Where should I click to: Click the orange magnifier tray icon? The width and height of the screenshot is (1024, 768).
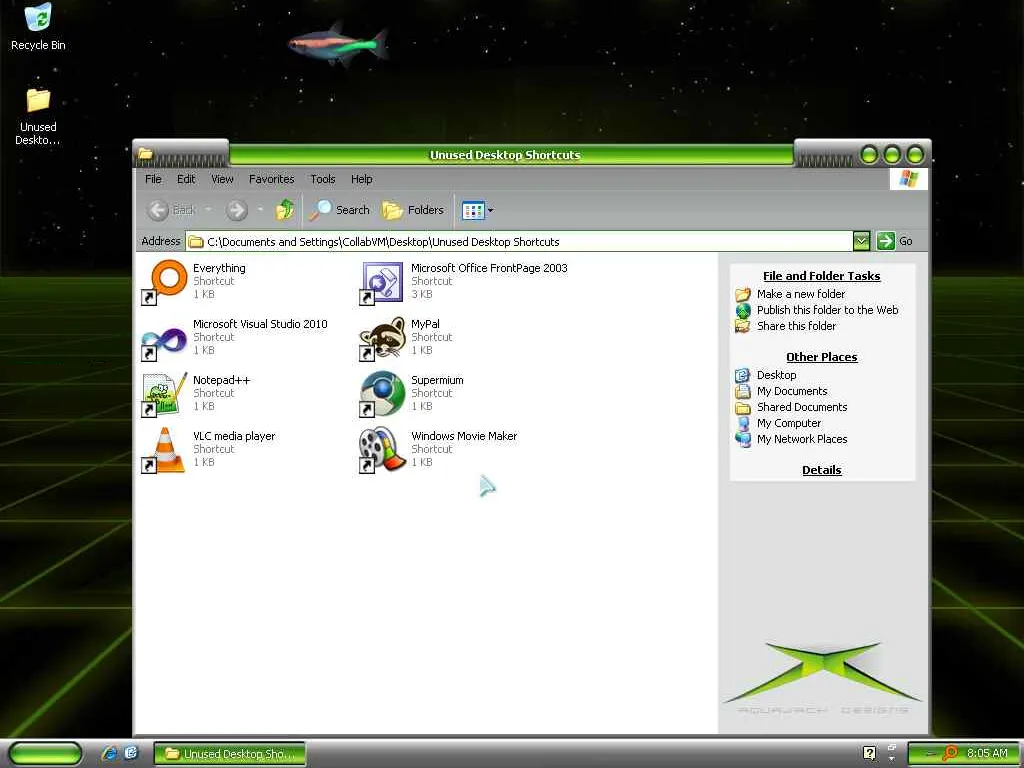(x=949, y=753)
